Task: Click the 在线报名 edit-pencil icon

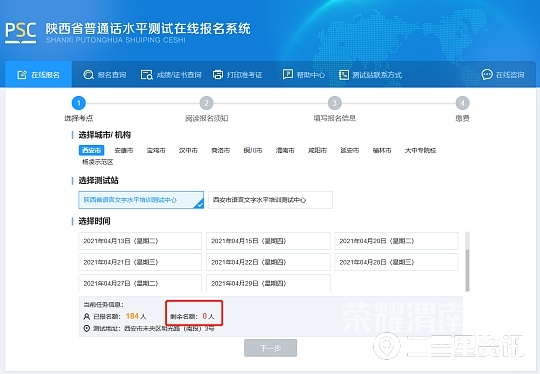Action: (22, 75)
